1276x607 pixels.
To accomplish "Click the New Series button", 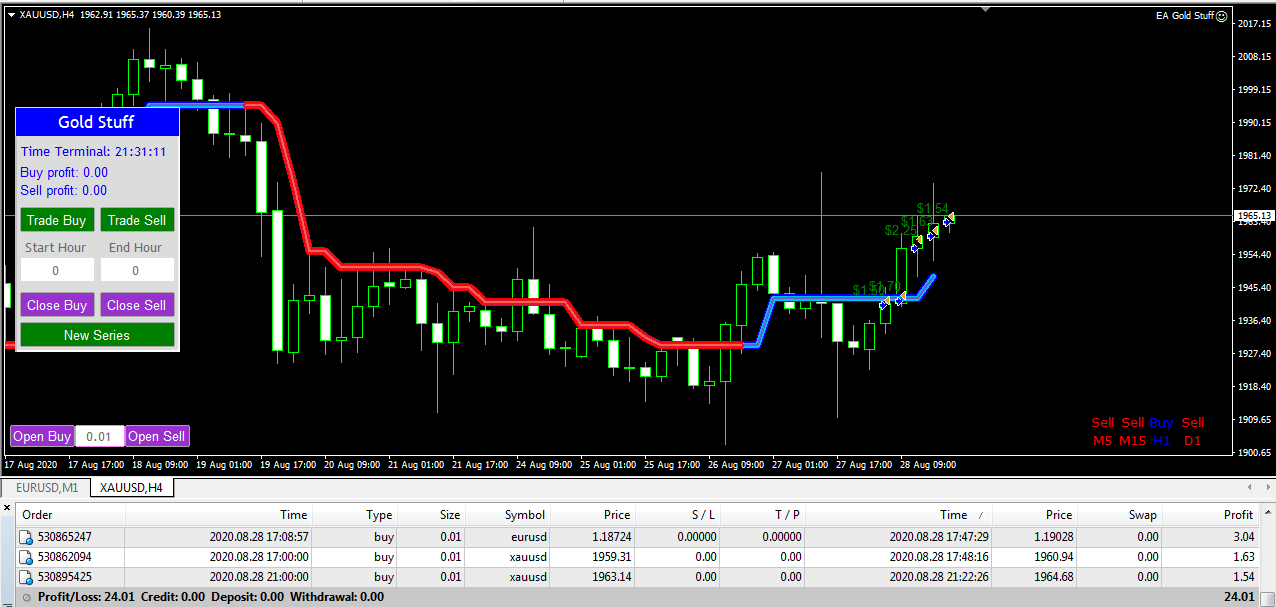I will coord(97,336).
